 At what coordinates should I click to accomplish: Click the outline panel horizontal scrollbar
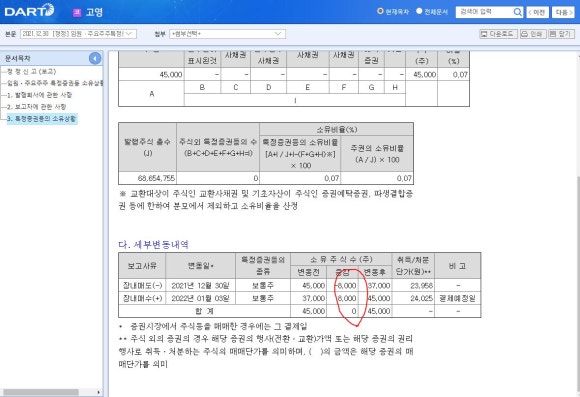[x=41, y=392]
